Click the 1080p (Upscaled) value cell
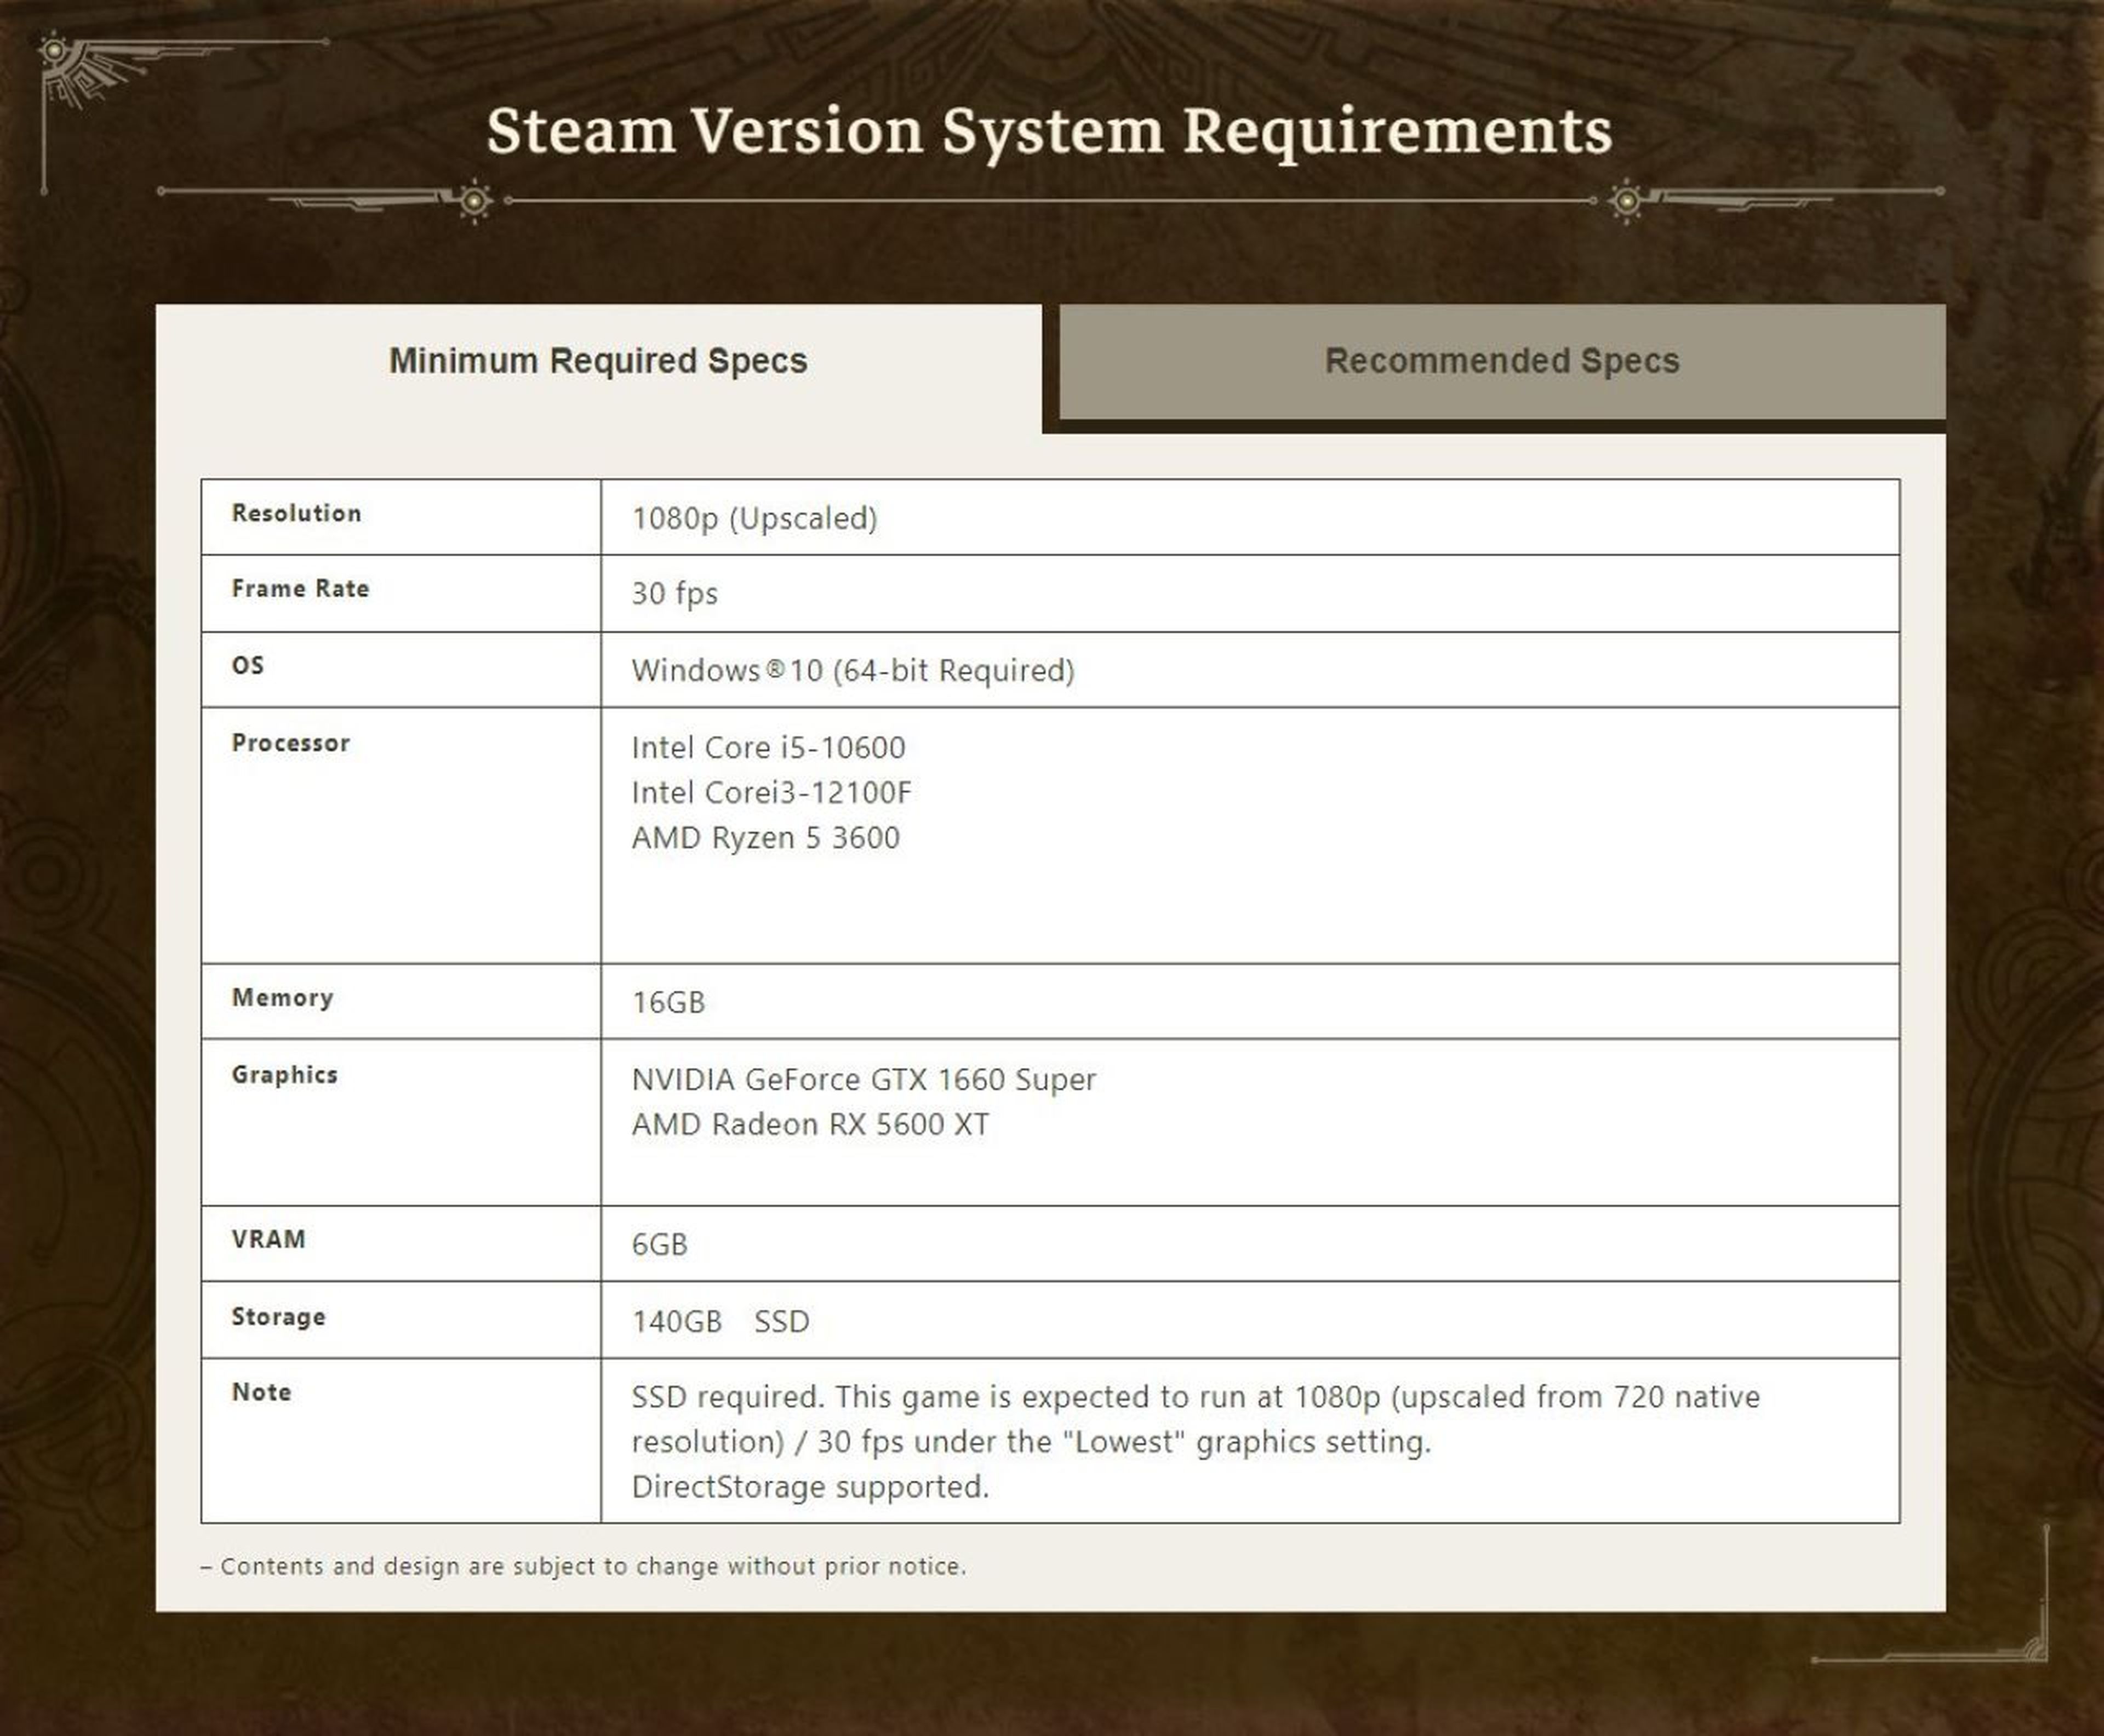Screen dimensions: 2104x1736 point(755,518)
